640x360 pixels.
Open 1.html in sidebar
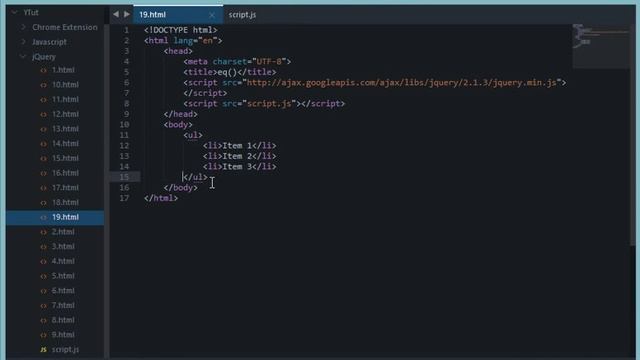pos(63,70)
